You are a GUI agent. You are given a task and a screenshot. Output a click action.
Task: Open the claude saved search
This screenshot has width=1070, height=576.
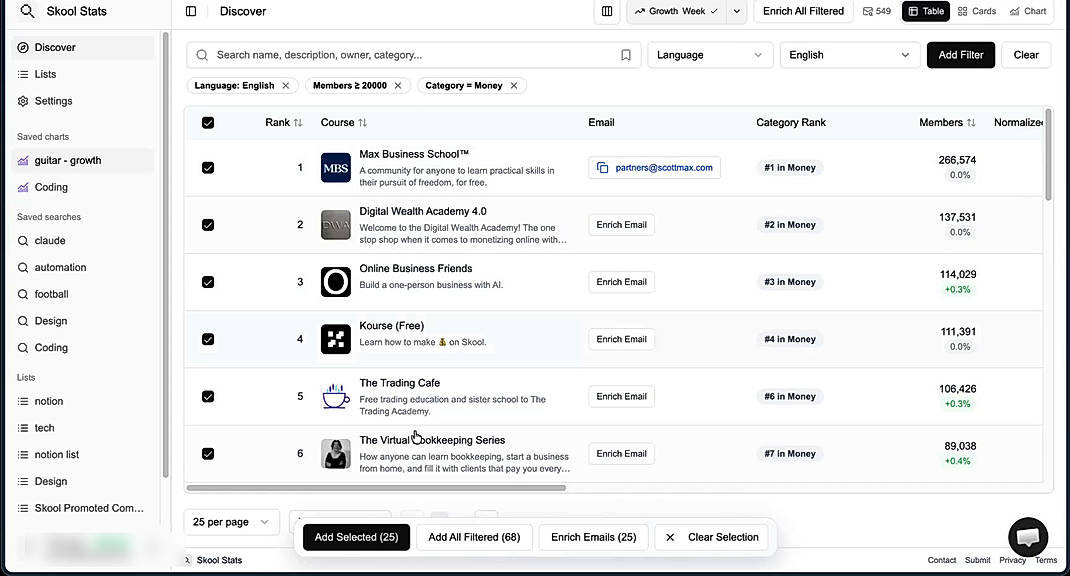pyautogui.click(x=83, y=241)
